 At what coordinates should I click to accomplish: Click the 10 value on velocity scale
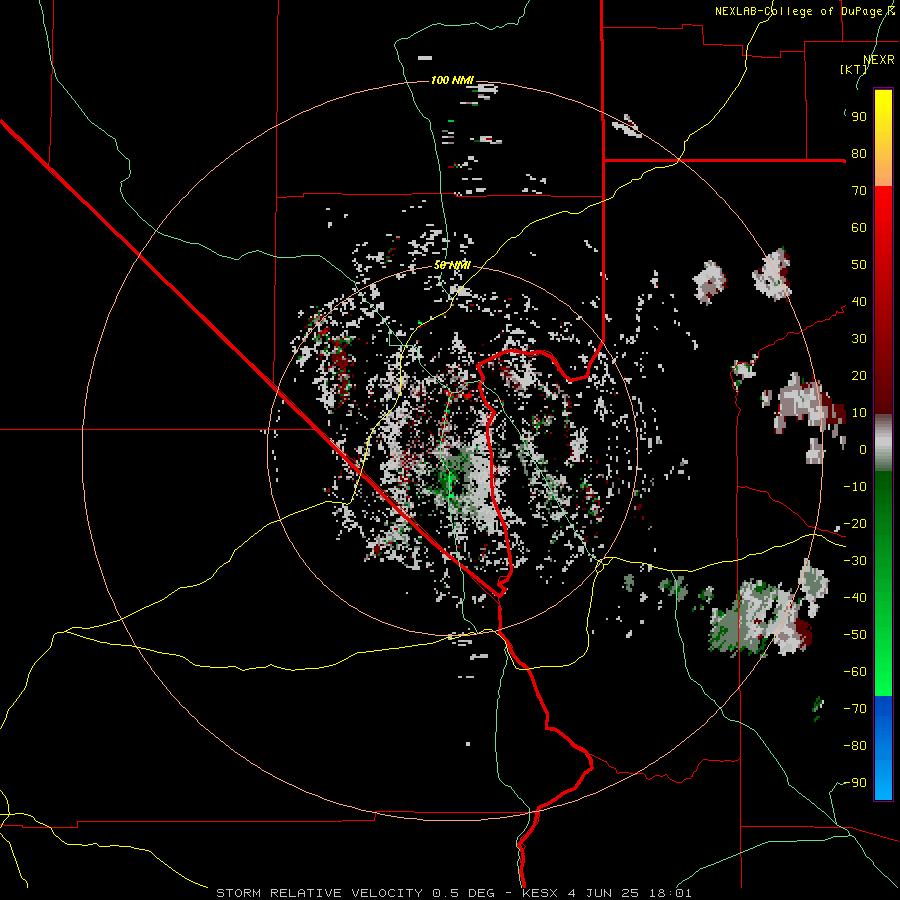pos(859,413)
